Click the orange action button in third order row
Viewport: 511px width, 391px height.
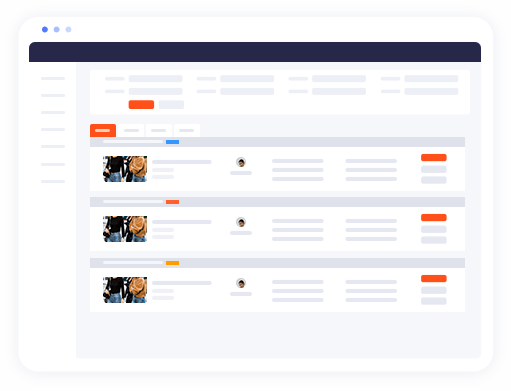point(434,279)
